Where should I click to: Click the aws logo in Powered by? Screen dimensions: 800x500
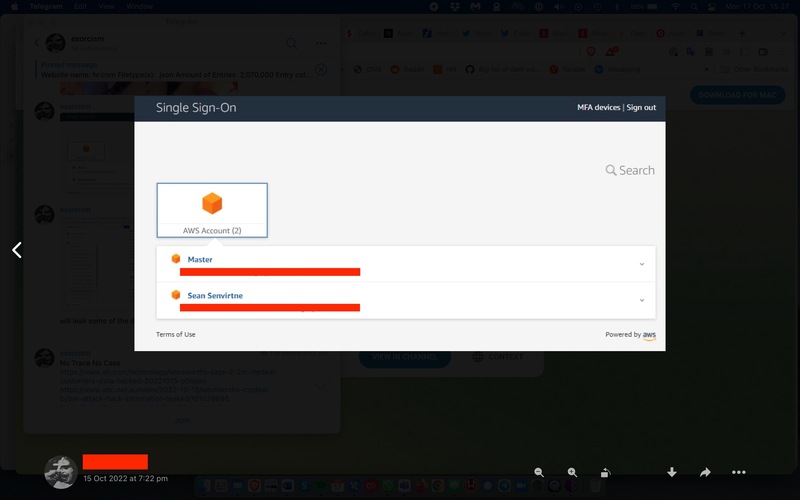tap(649, 335)
